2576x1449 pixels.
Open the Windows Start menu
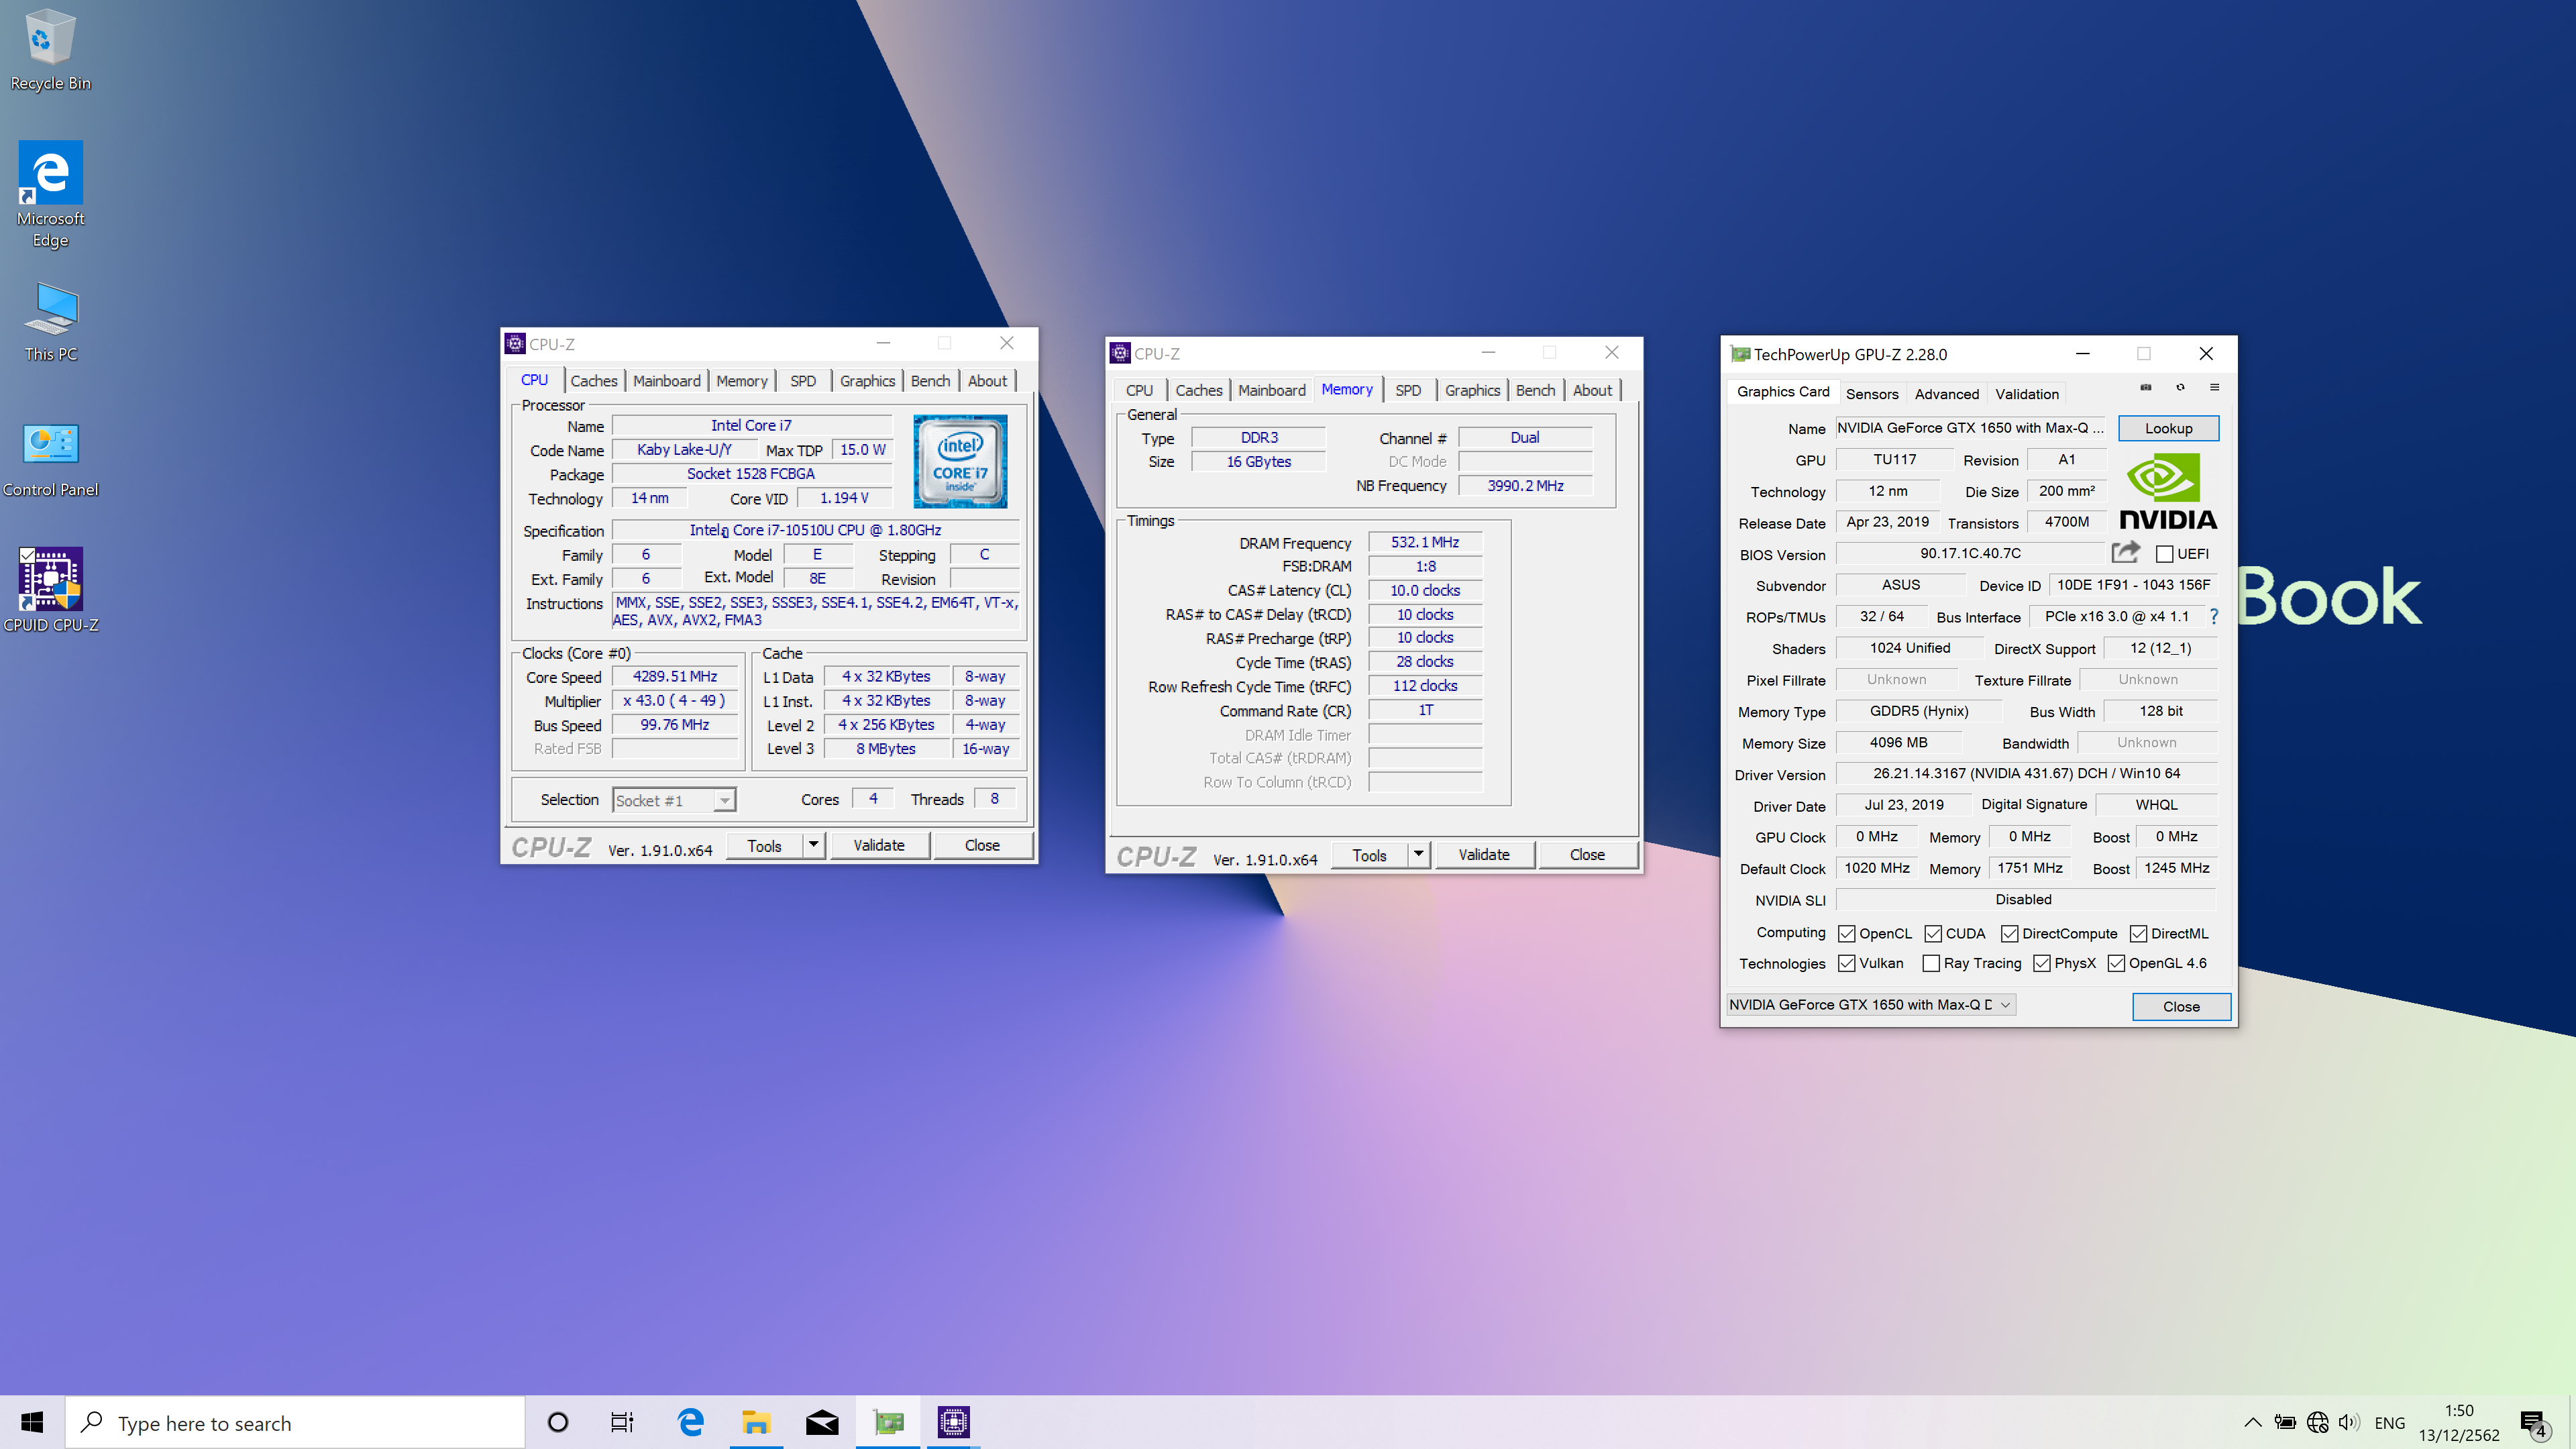32,1422
